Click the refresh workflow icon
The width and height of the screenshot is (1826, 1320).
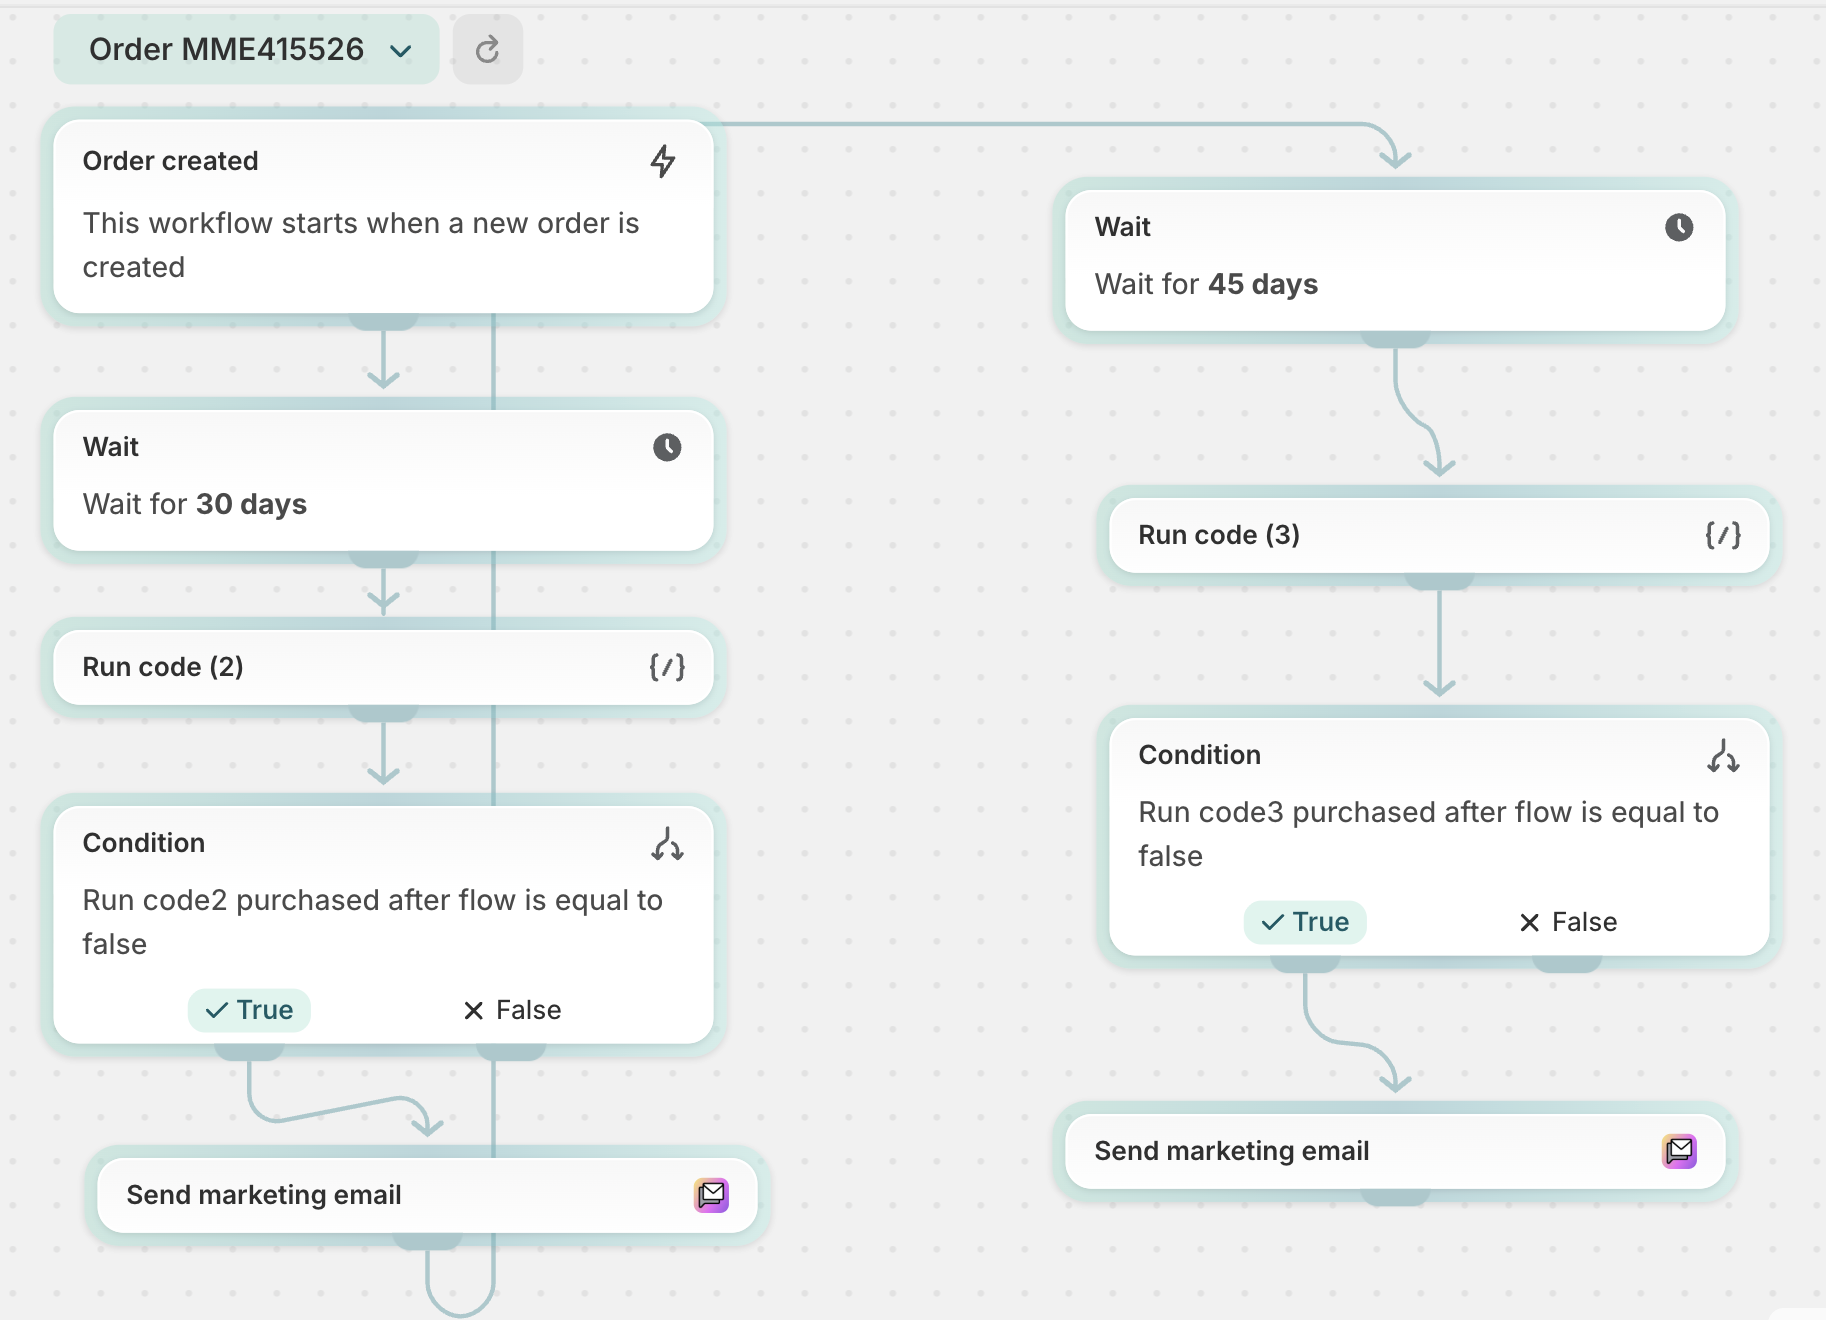[487, 49]
